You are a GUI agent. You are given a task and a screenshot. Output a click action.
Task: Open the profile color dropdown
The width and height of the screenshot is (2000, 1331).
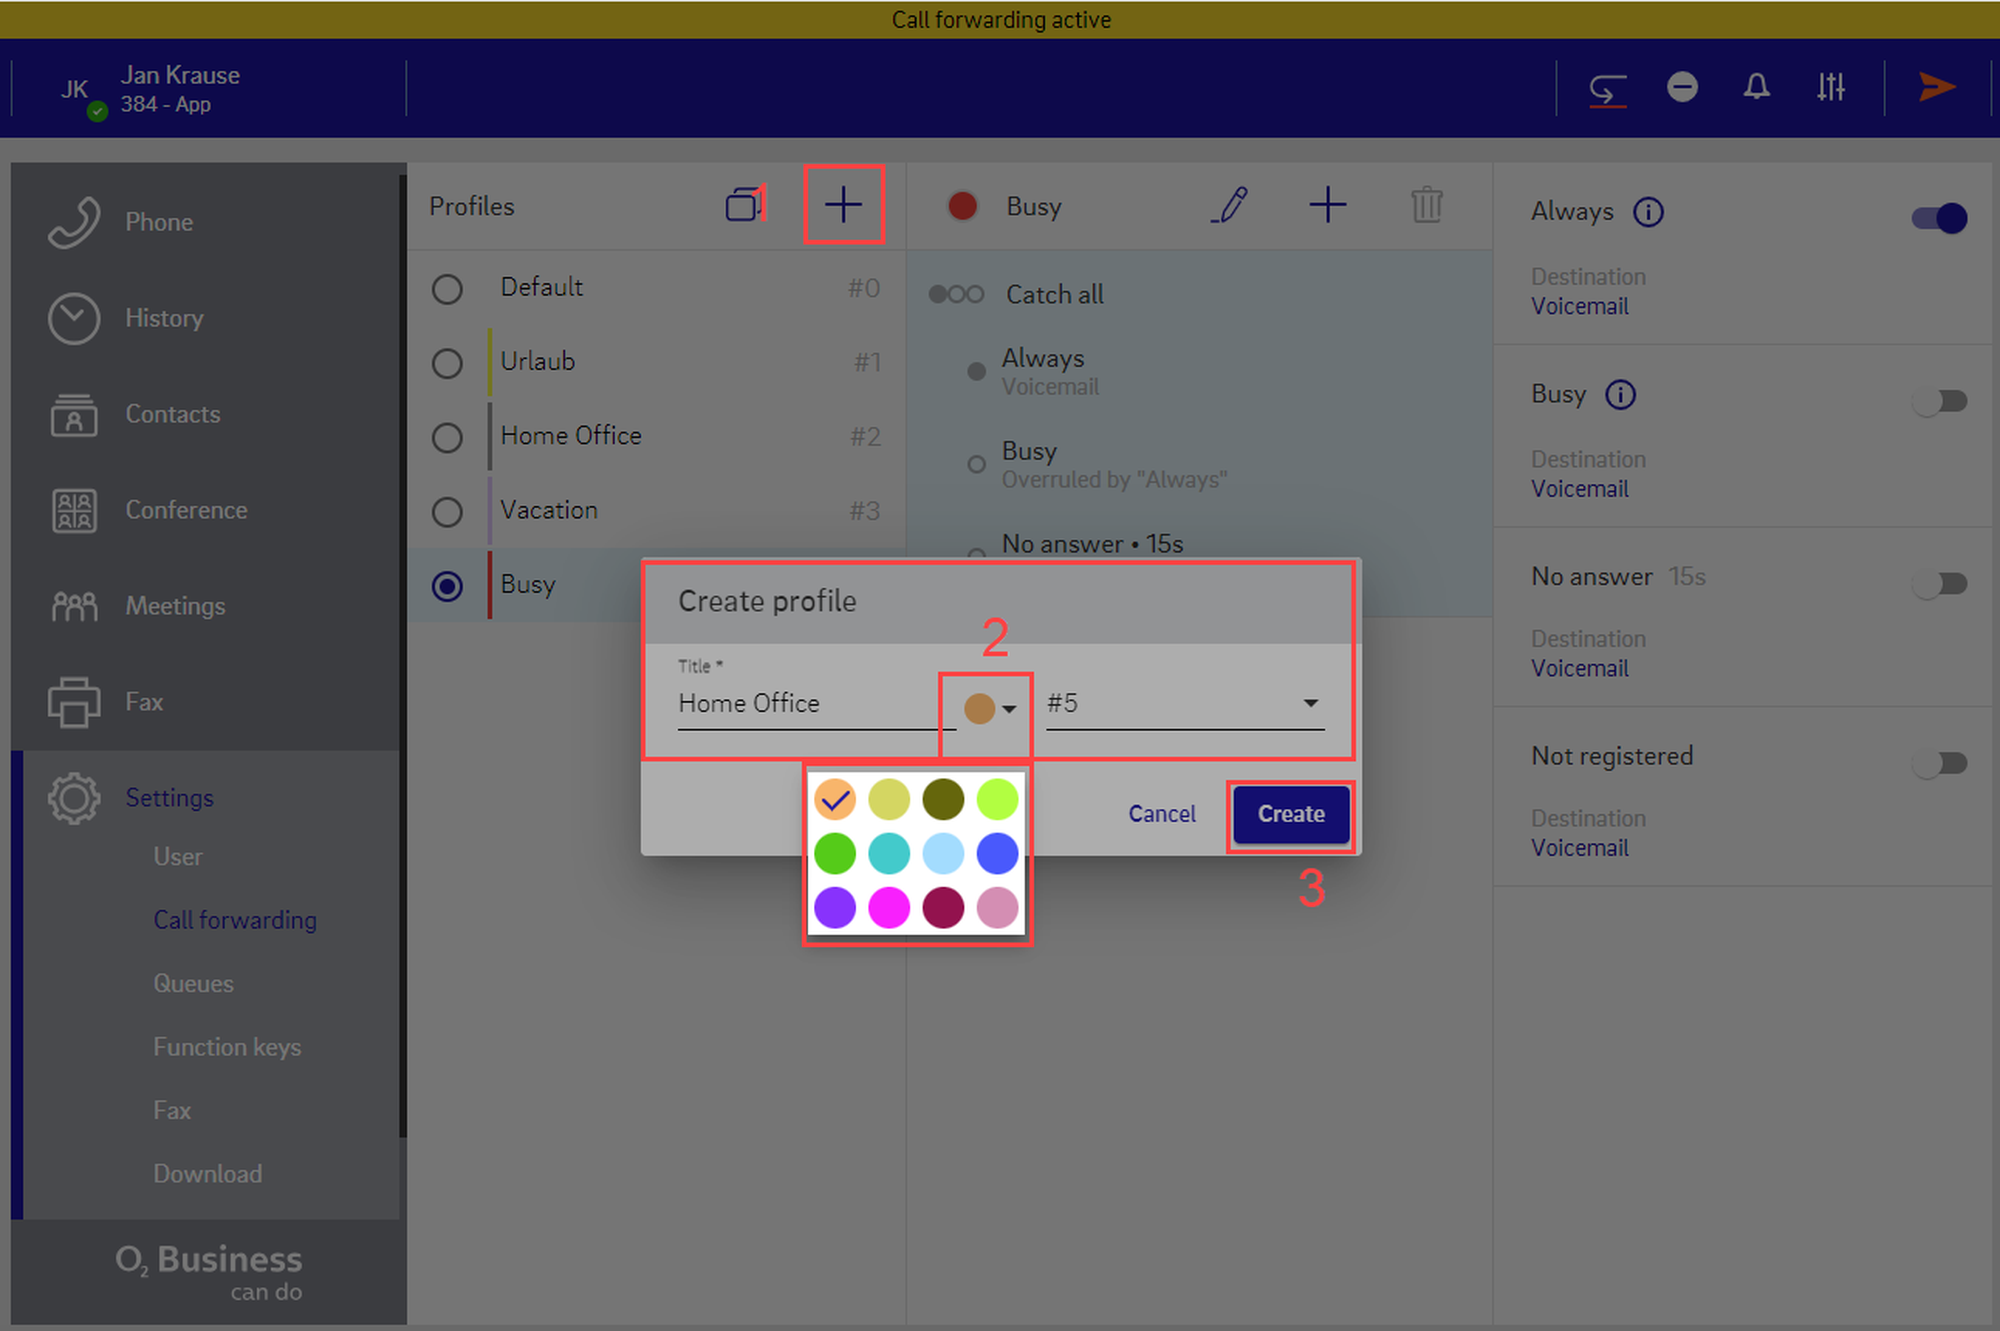(x=989, y=708)
